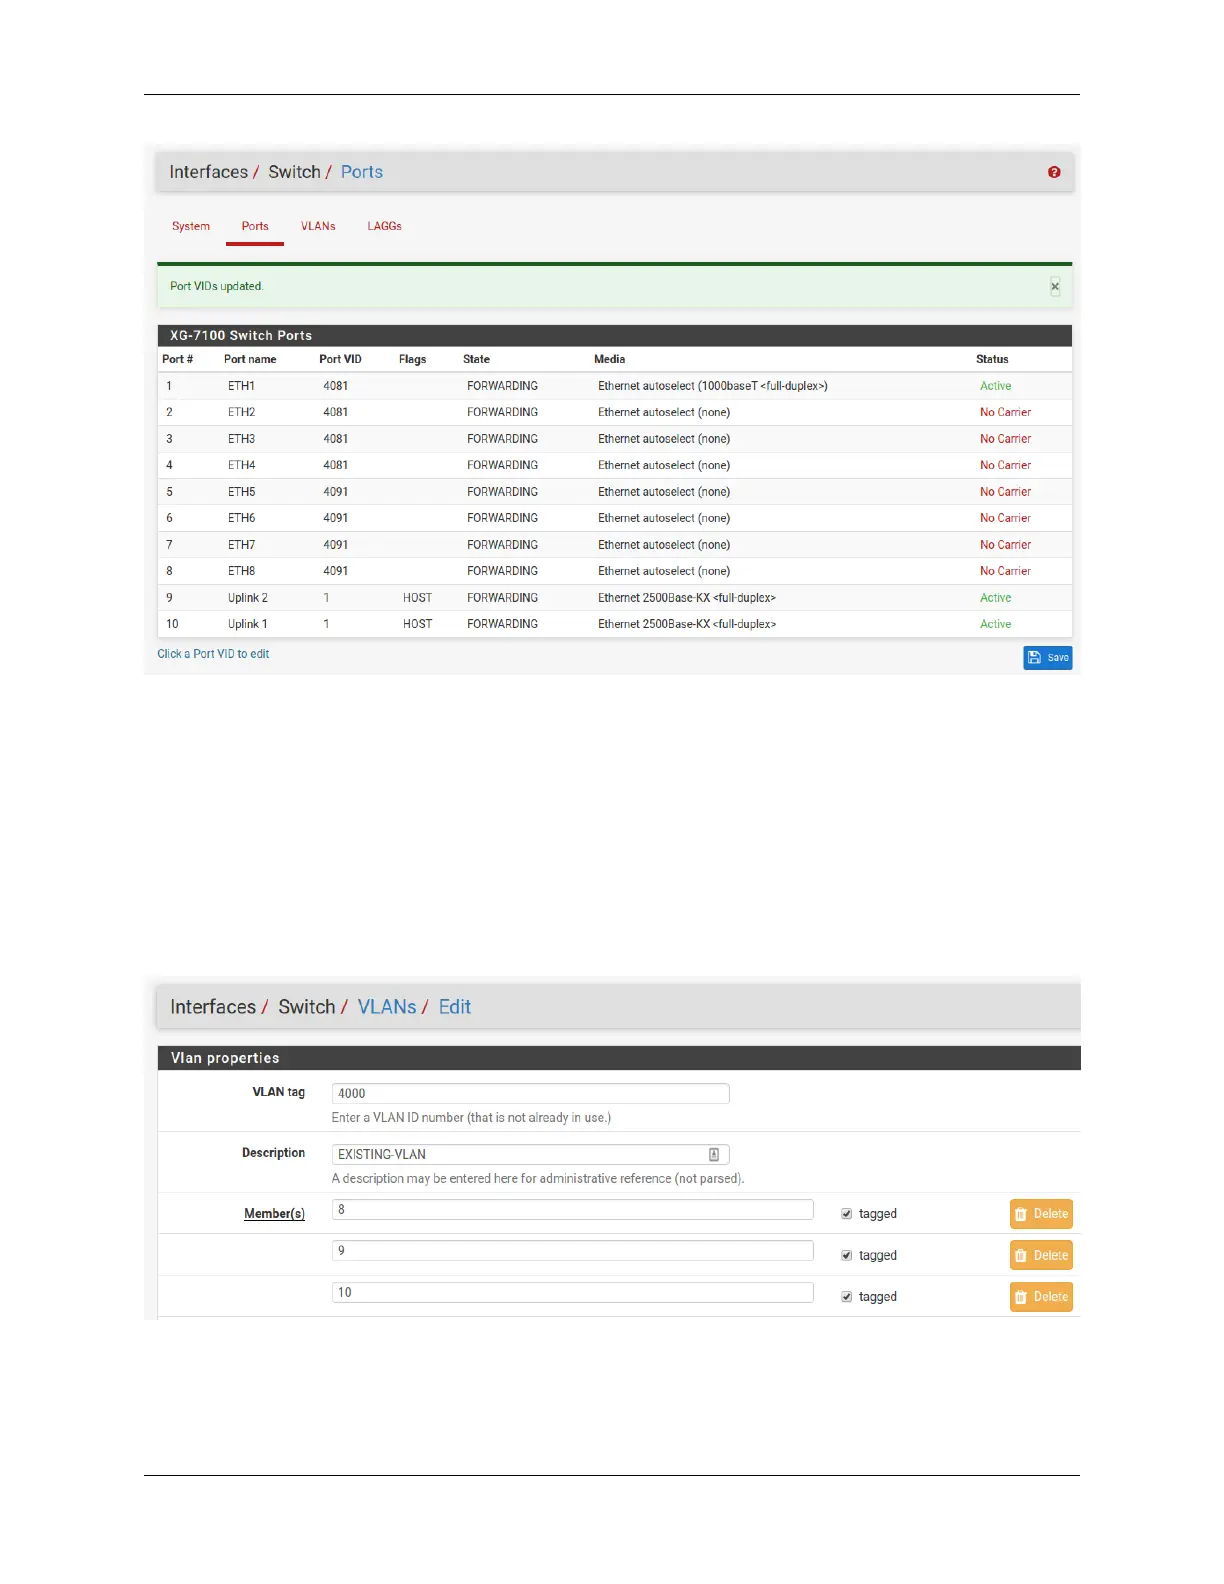The width and height of the screenshot is (1224, 1584).
Task: Edit the Port VID 1 for Uplink 2
Action: [x=326, y=598]
